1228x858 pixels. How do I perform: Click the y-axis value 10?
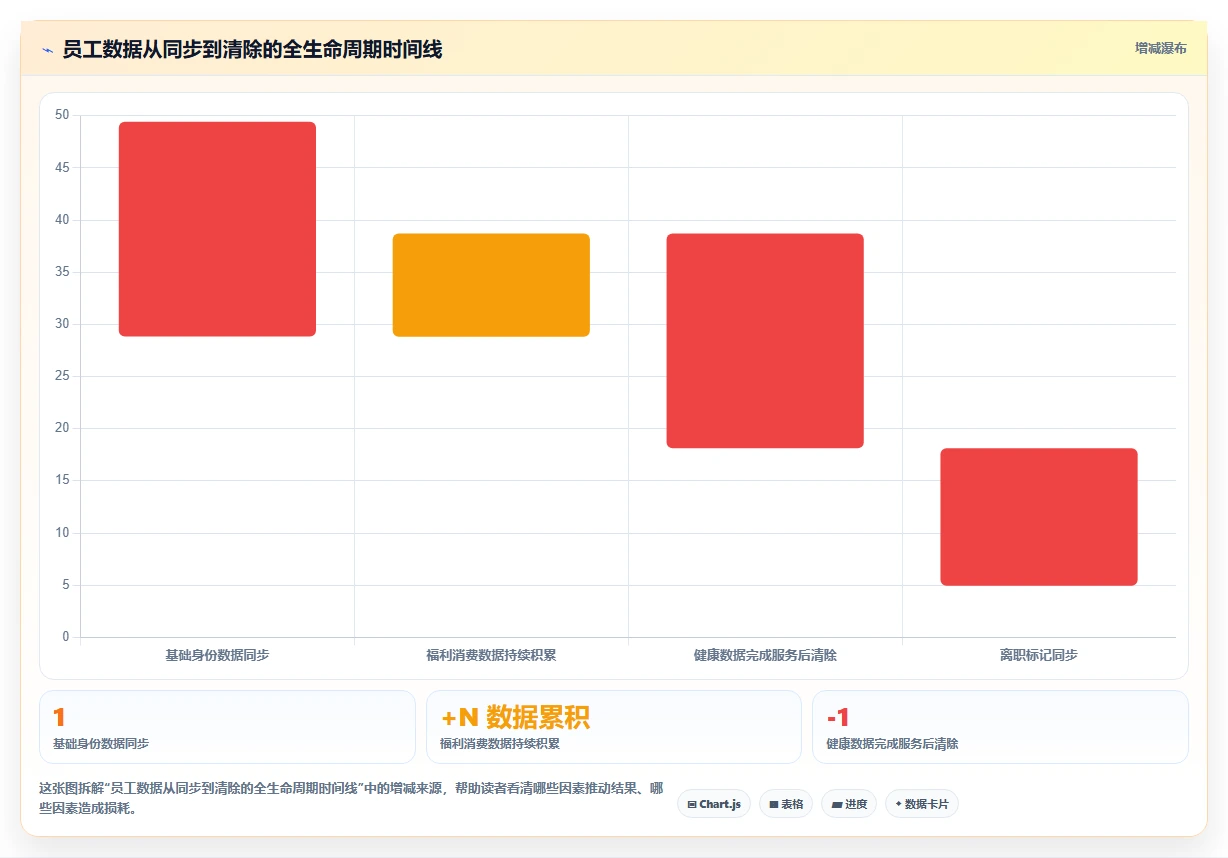click(62, 533)
